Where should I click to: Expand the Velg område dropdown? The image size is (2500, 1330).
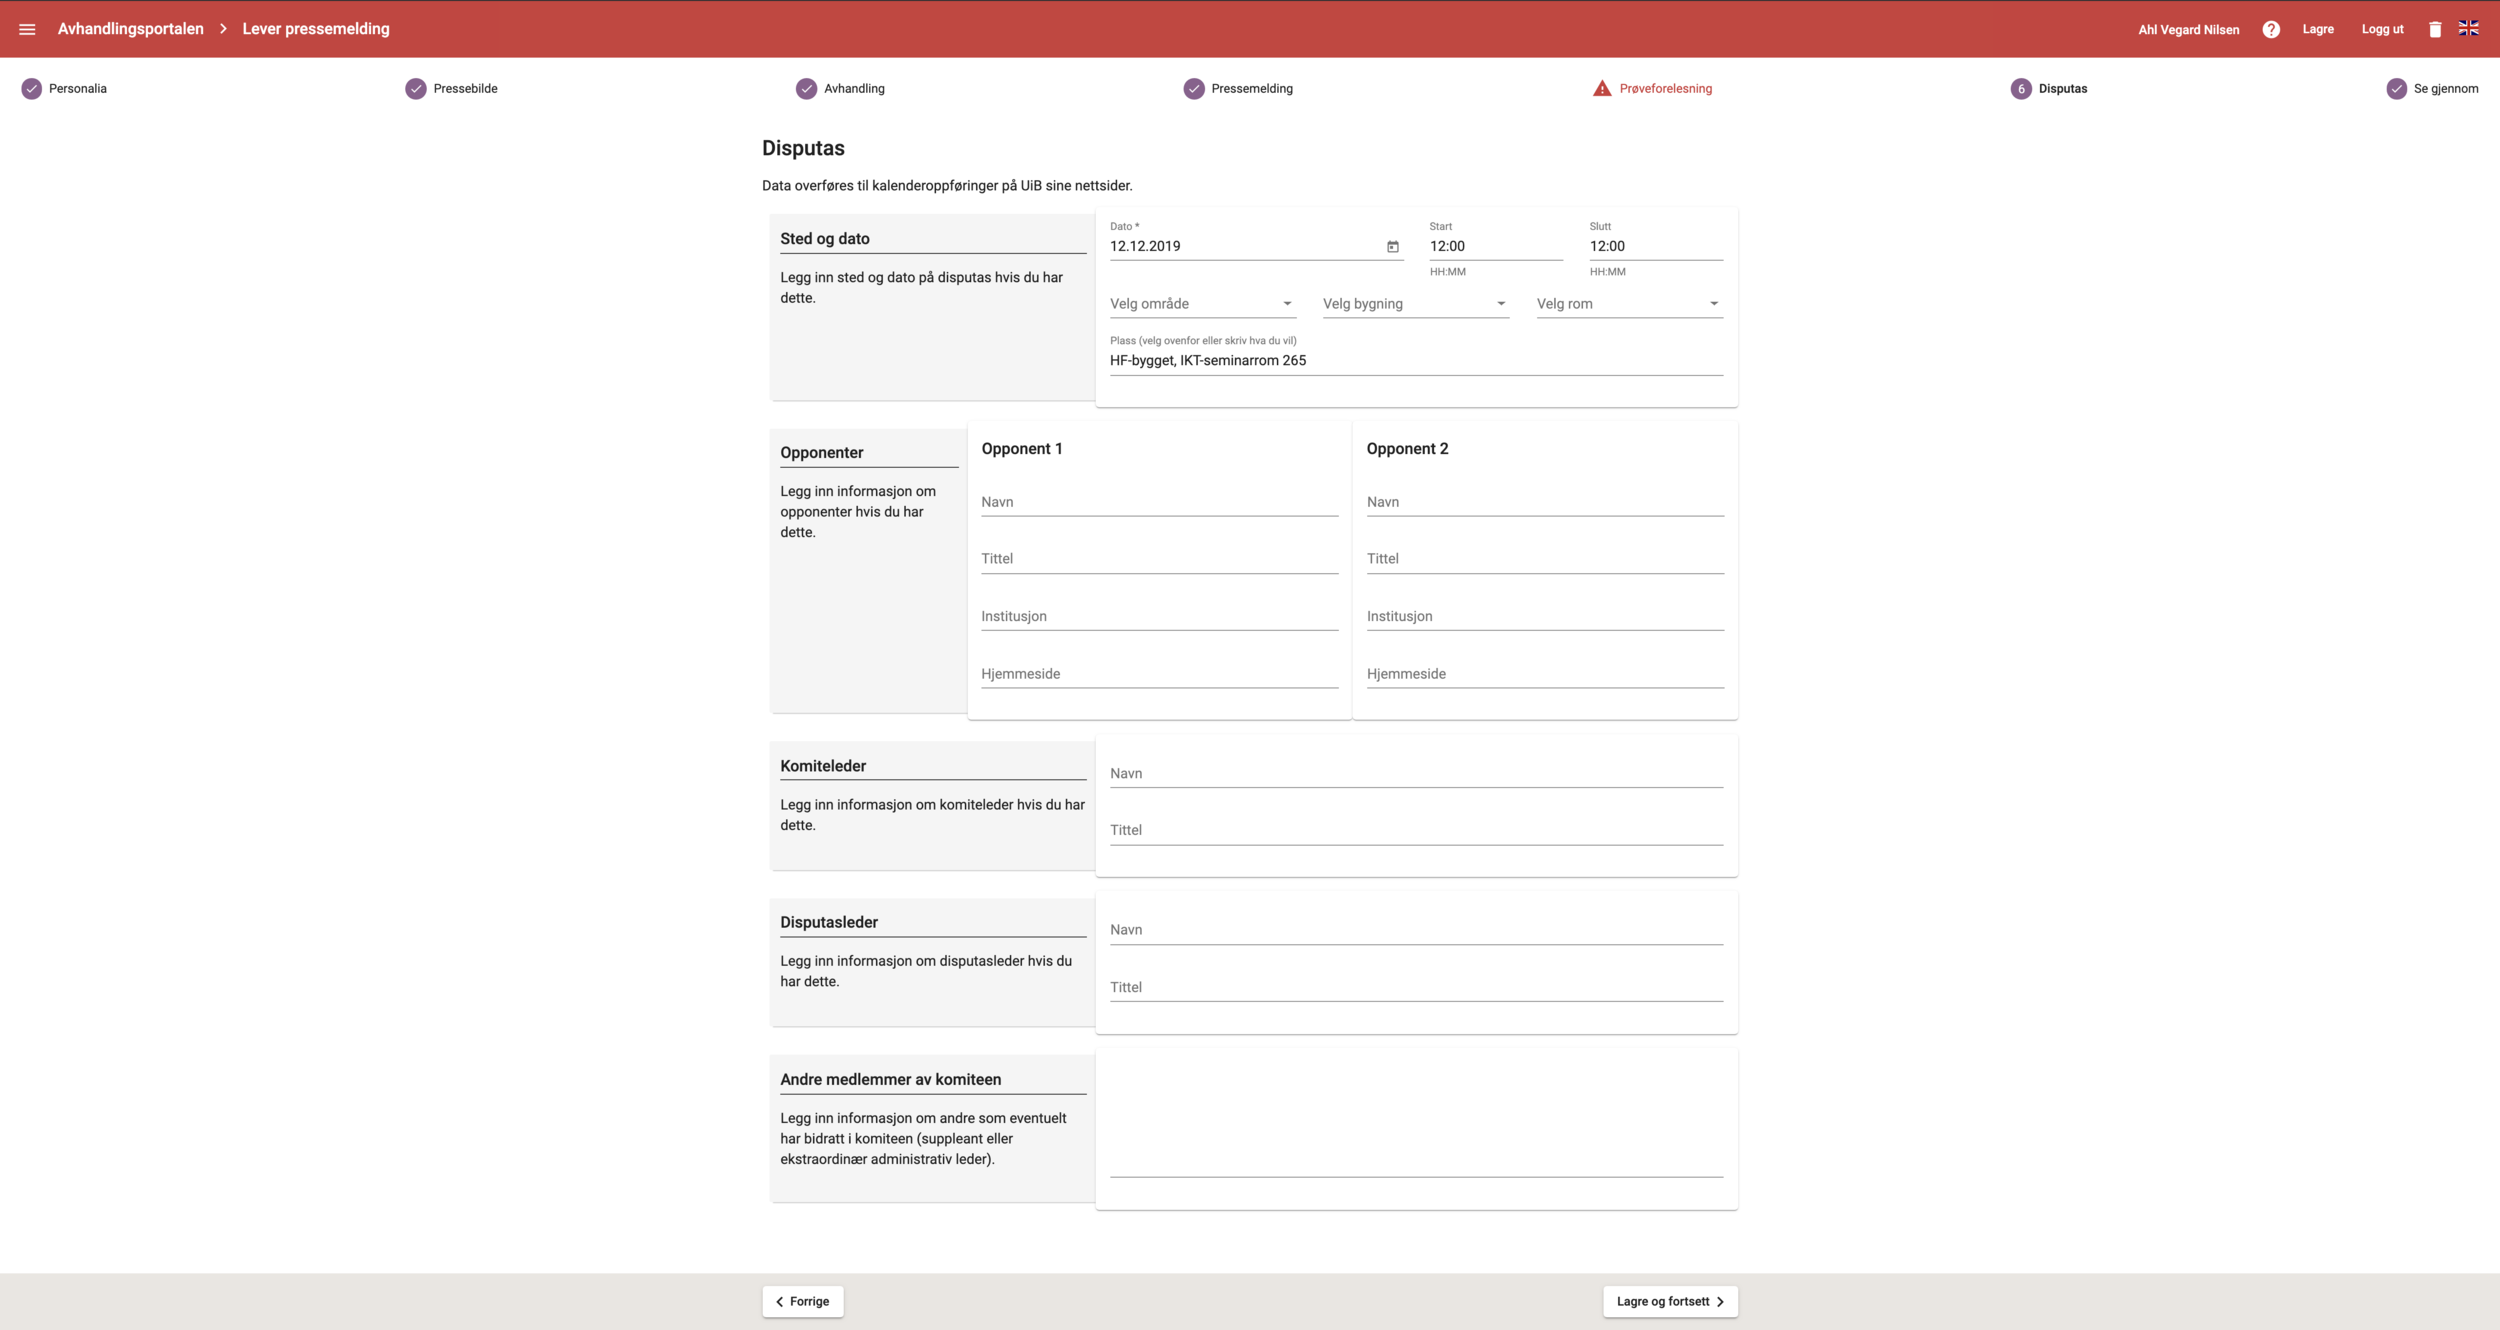click(x=1201, y=304)
